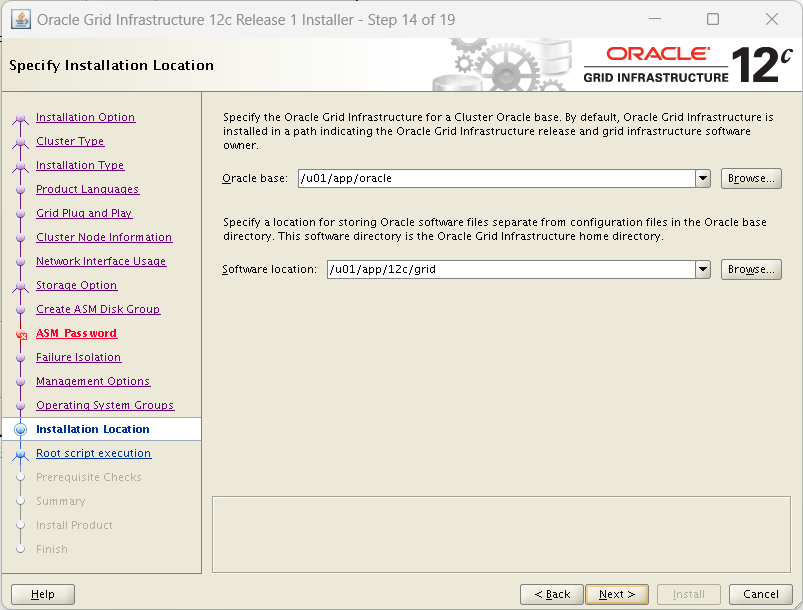Open Product Languages step

tap(88, 189)
